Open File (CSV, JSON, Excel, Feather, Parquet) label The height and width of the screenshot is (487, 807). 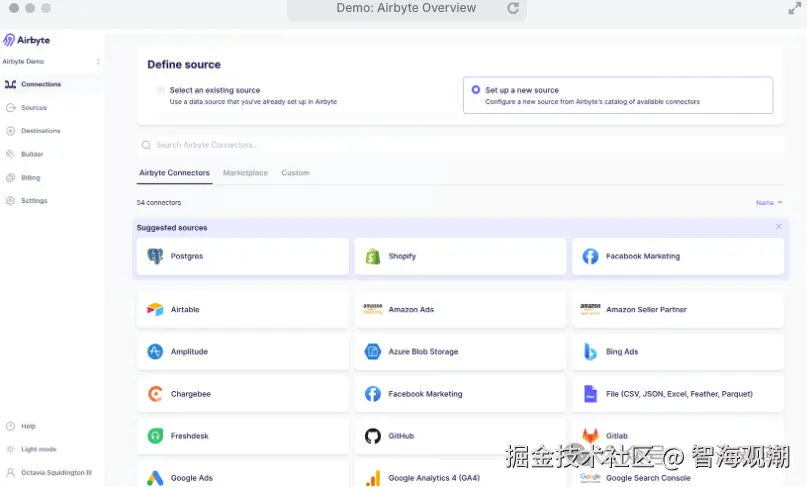679,394
